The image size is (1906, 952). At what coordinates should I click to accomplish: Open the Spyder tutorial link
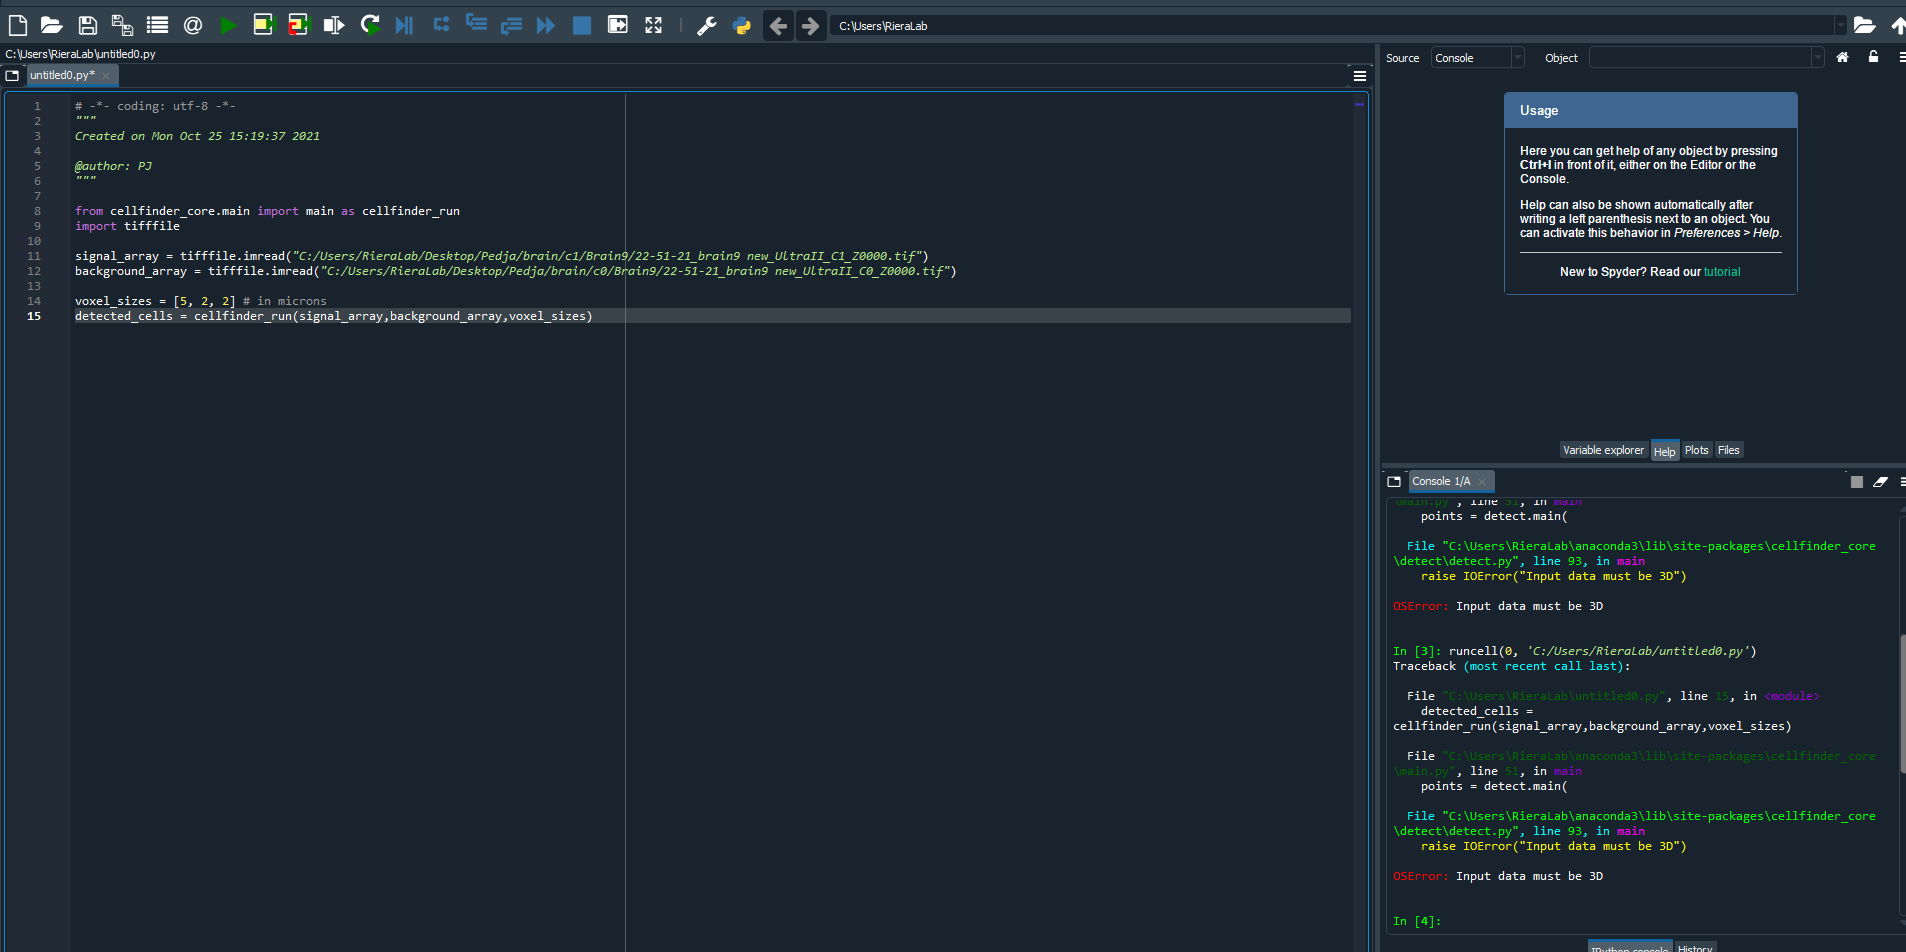coord(1722,271)
